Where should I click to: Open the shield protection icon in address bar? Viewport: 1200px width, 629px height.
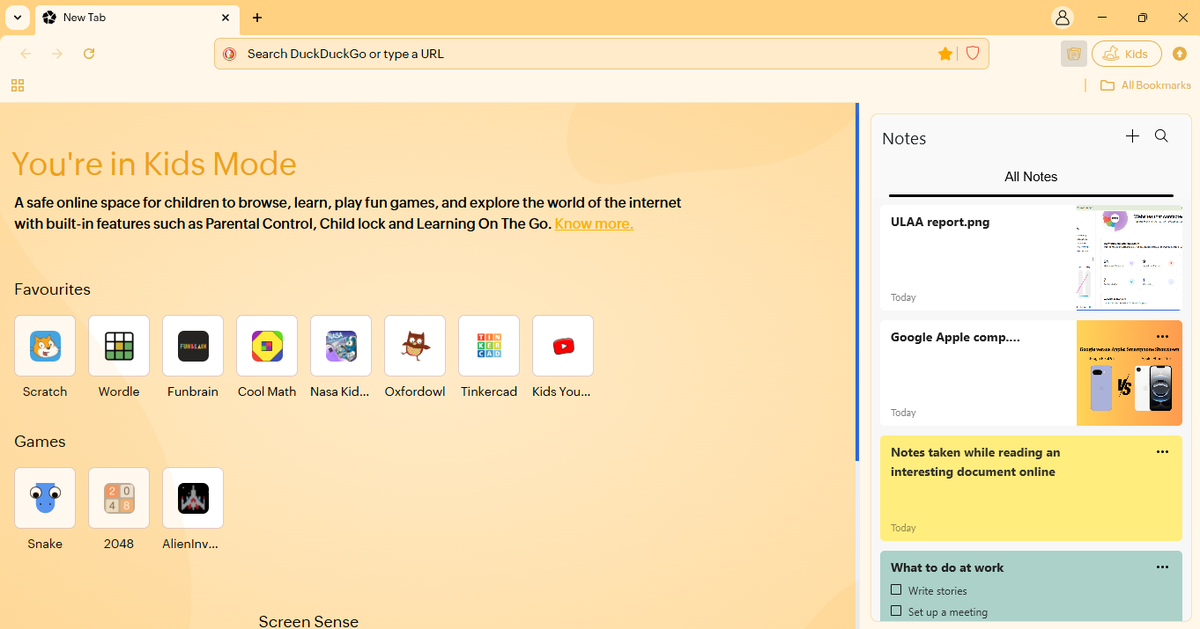[x=972, y=54]
